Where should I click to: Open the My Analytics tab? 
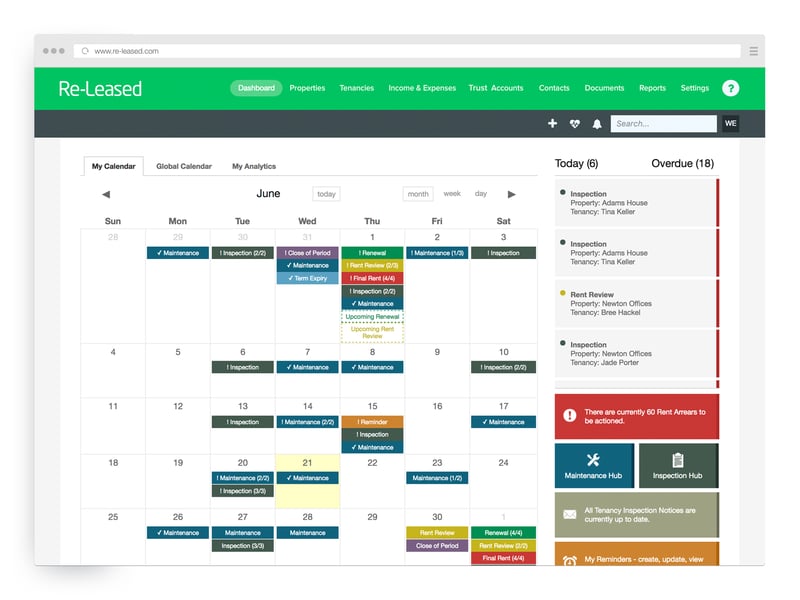pyautogui.click(x=254, y=166)
